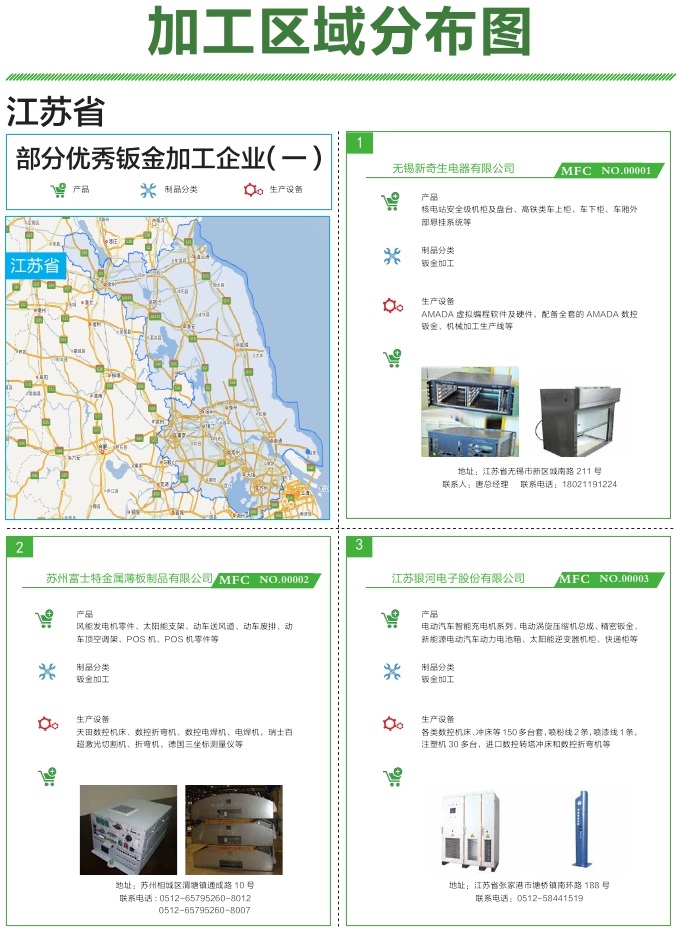677x935 pixels.
Task: Open the 苏州富士特金属薄板制品有限公司 company link
Action: (130, 578)
